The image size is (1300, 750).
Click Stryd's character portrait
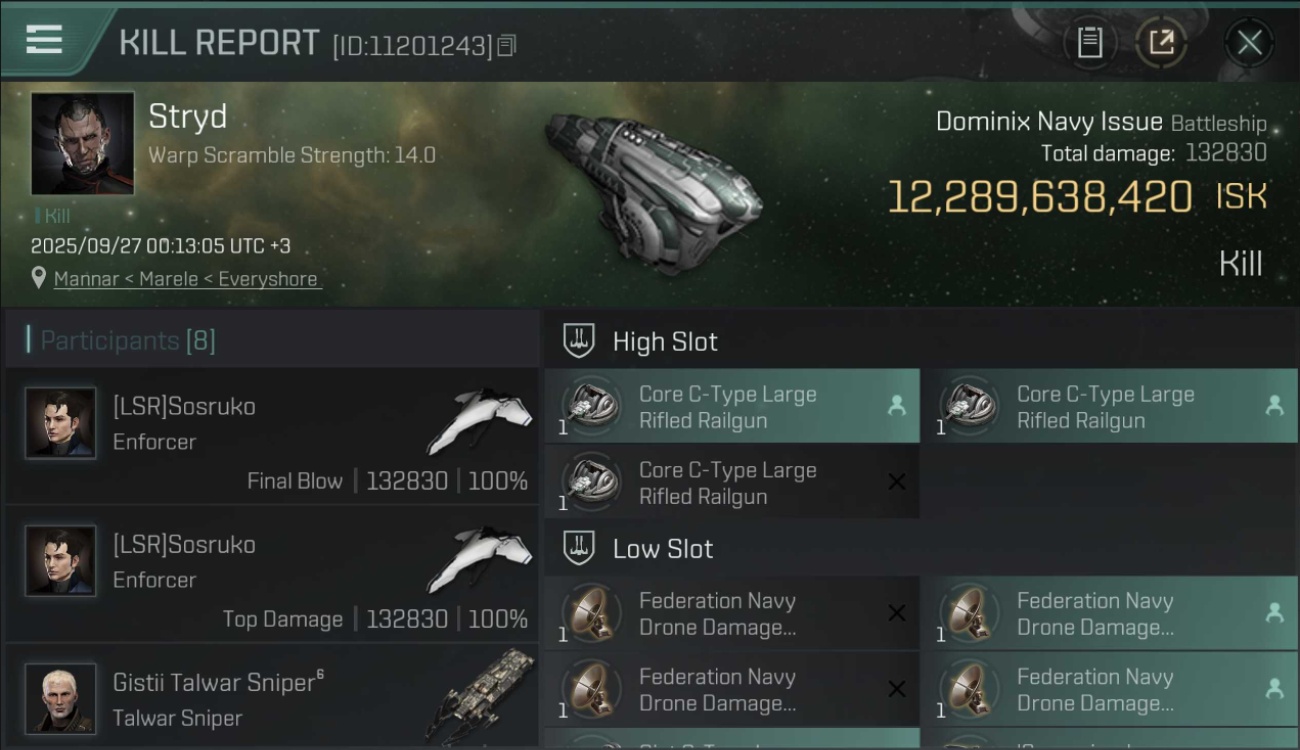point(82,143)
